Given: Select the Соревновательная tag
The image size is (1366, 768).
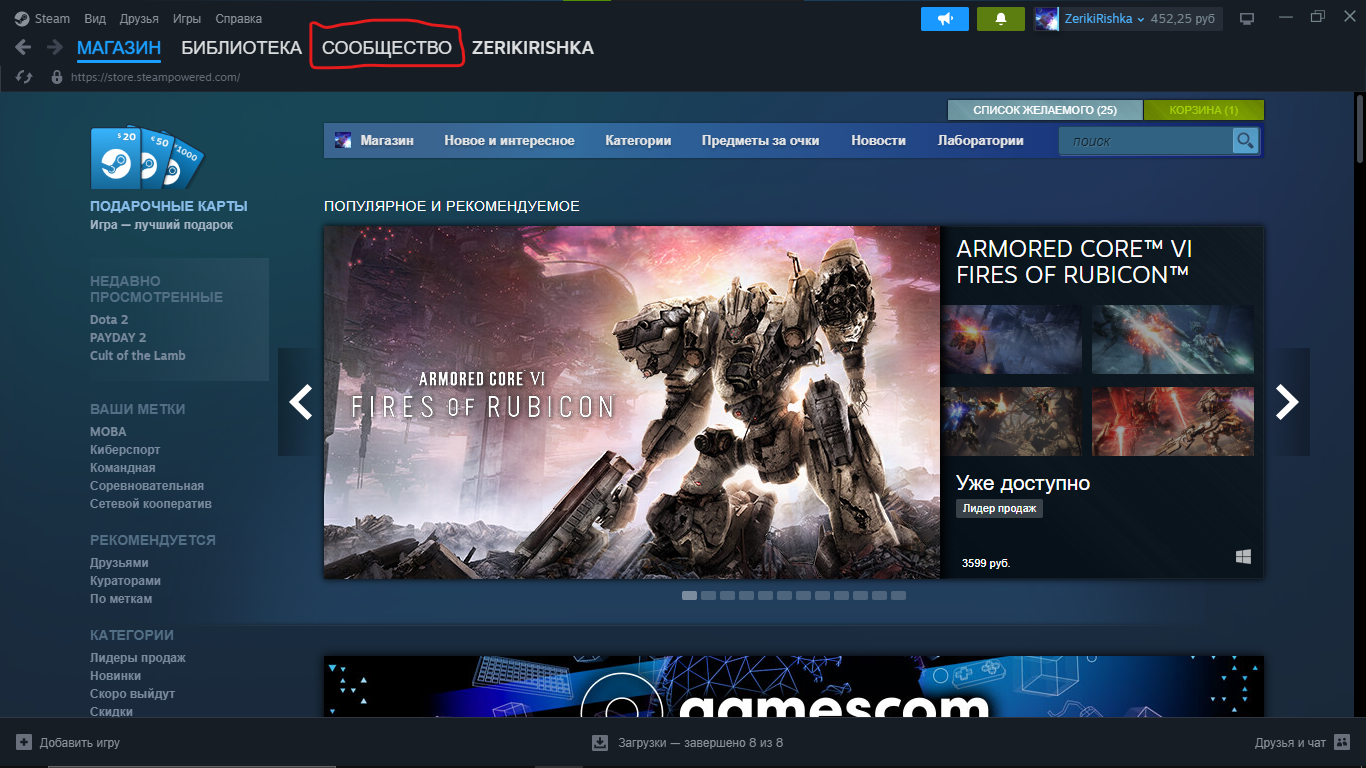Looking at the screenshot, I should tap(147, 486).
